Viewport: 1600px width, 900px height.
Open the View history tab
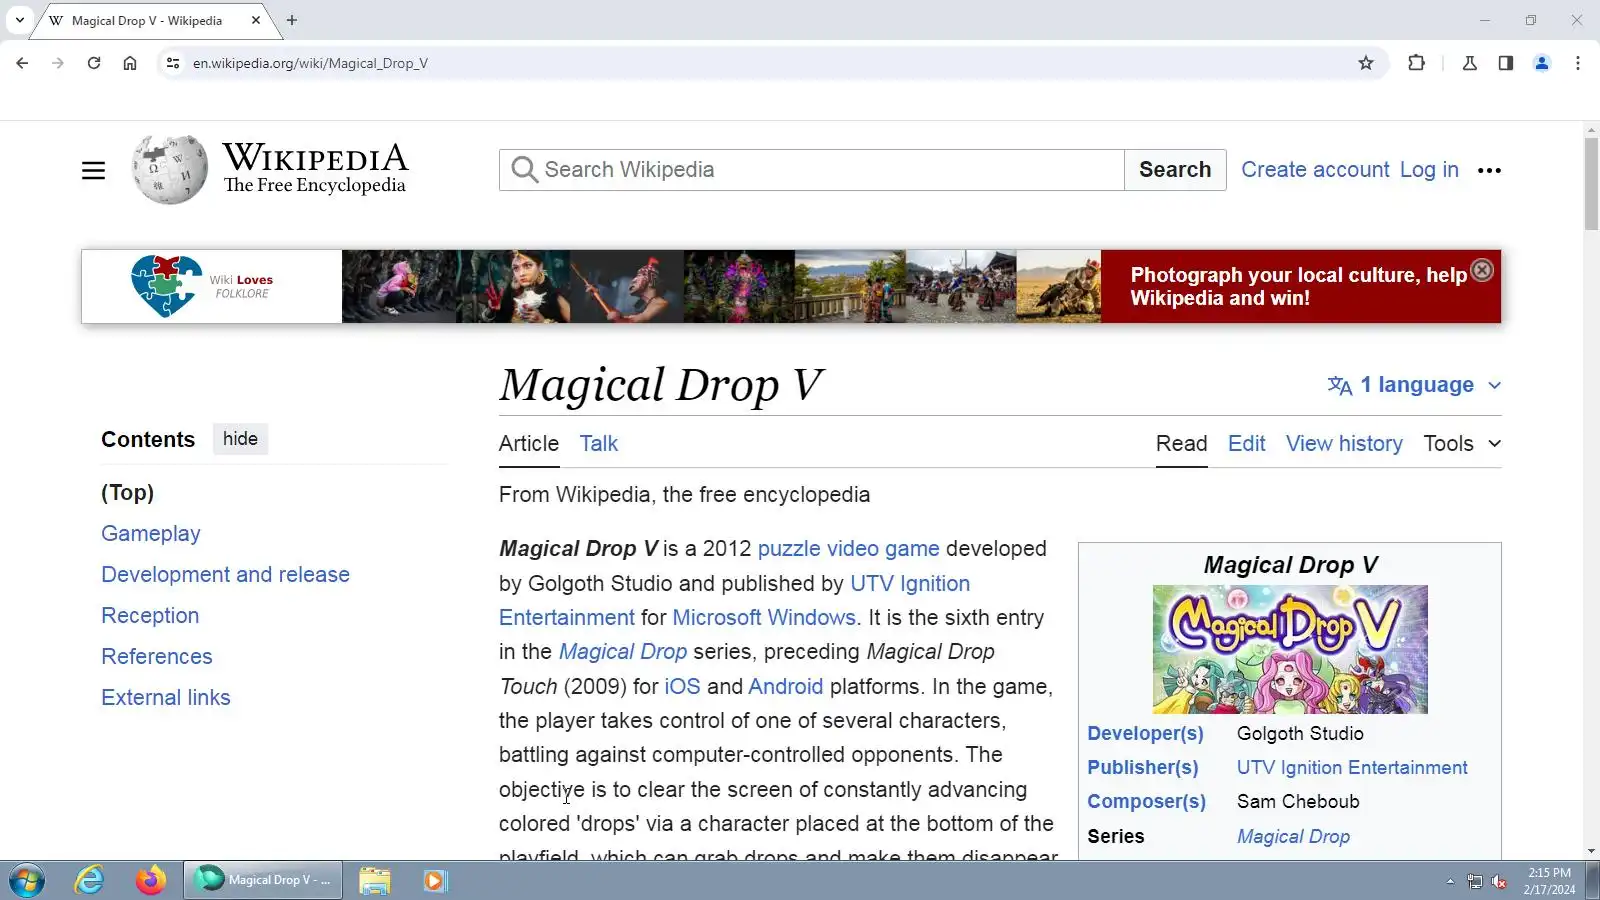coord(1344,444)
